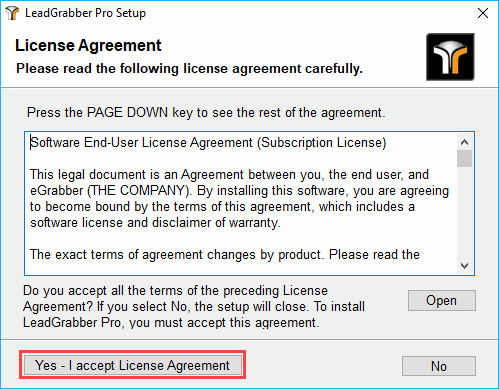Decline the agreement with the No button
Viewport: 499px width, 389px height.
tap(439, 366)
